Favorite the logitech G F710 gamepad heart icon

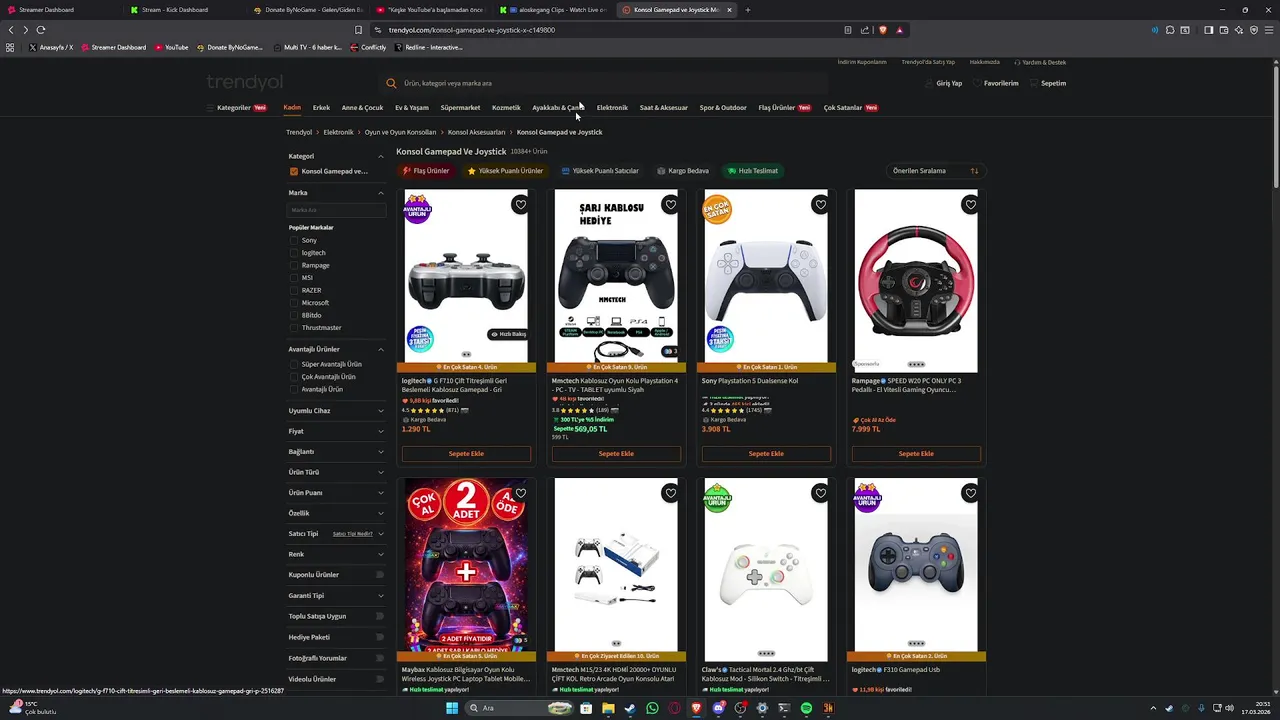(520, 205)
